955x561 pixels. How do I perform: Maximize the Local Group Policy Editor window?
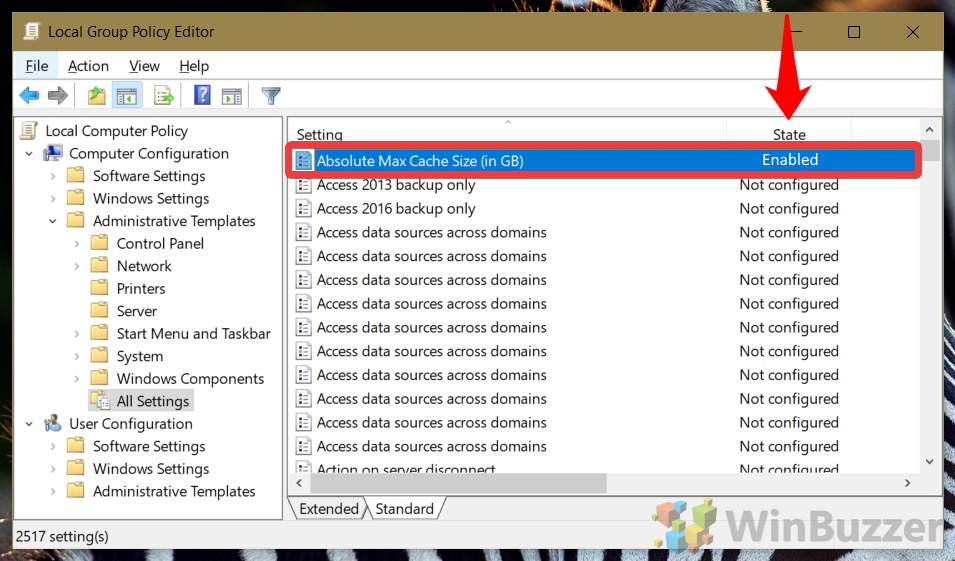854,32
